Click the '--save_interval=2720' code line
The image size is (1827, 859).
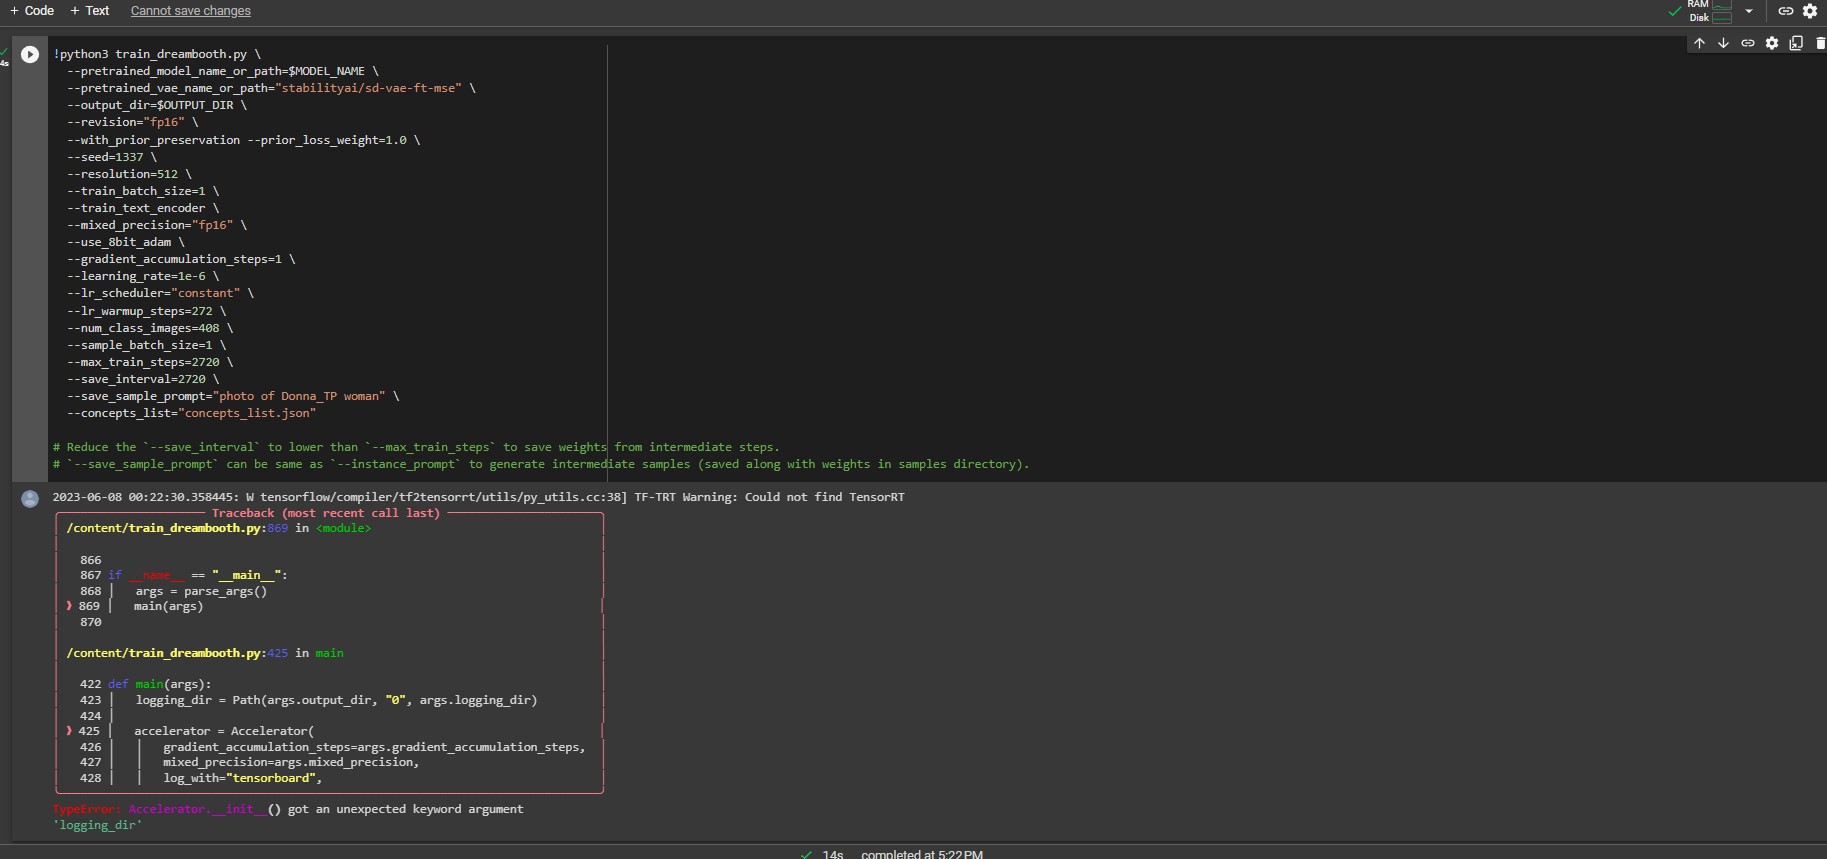tap(142, 379)
